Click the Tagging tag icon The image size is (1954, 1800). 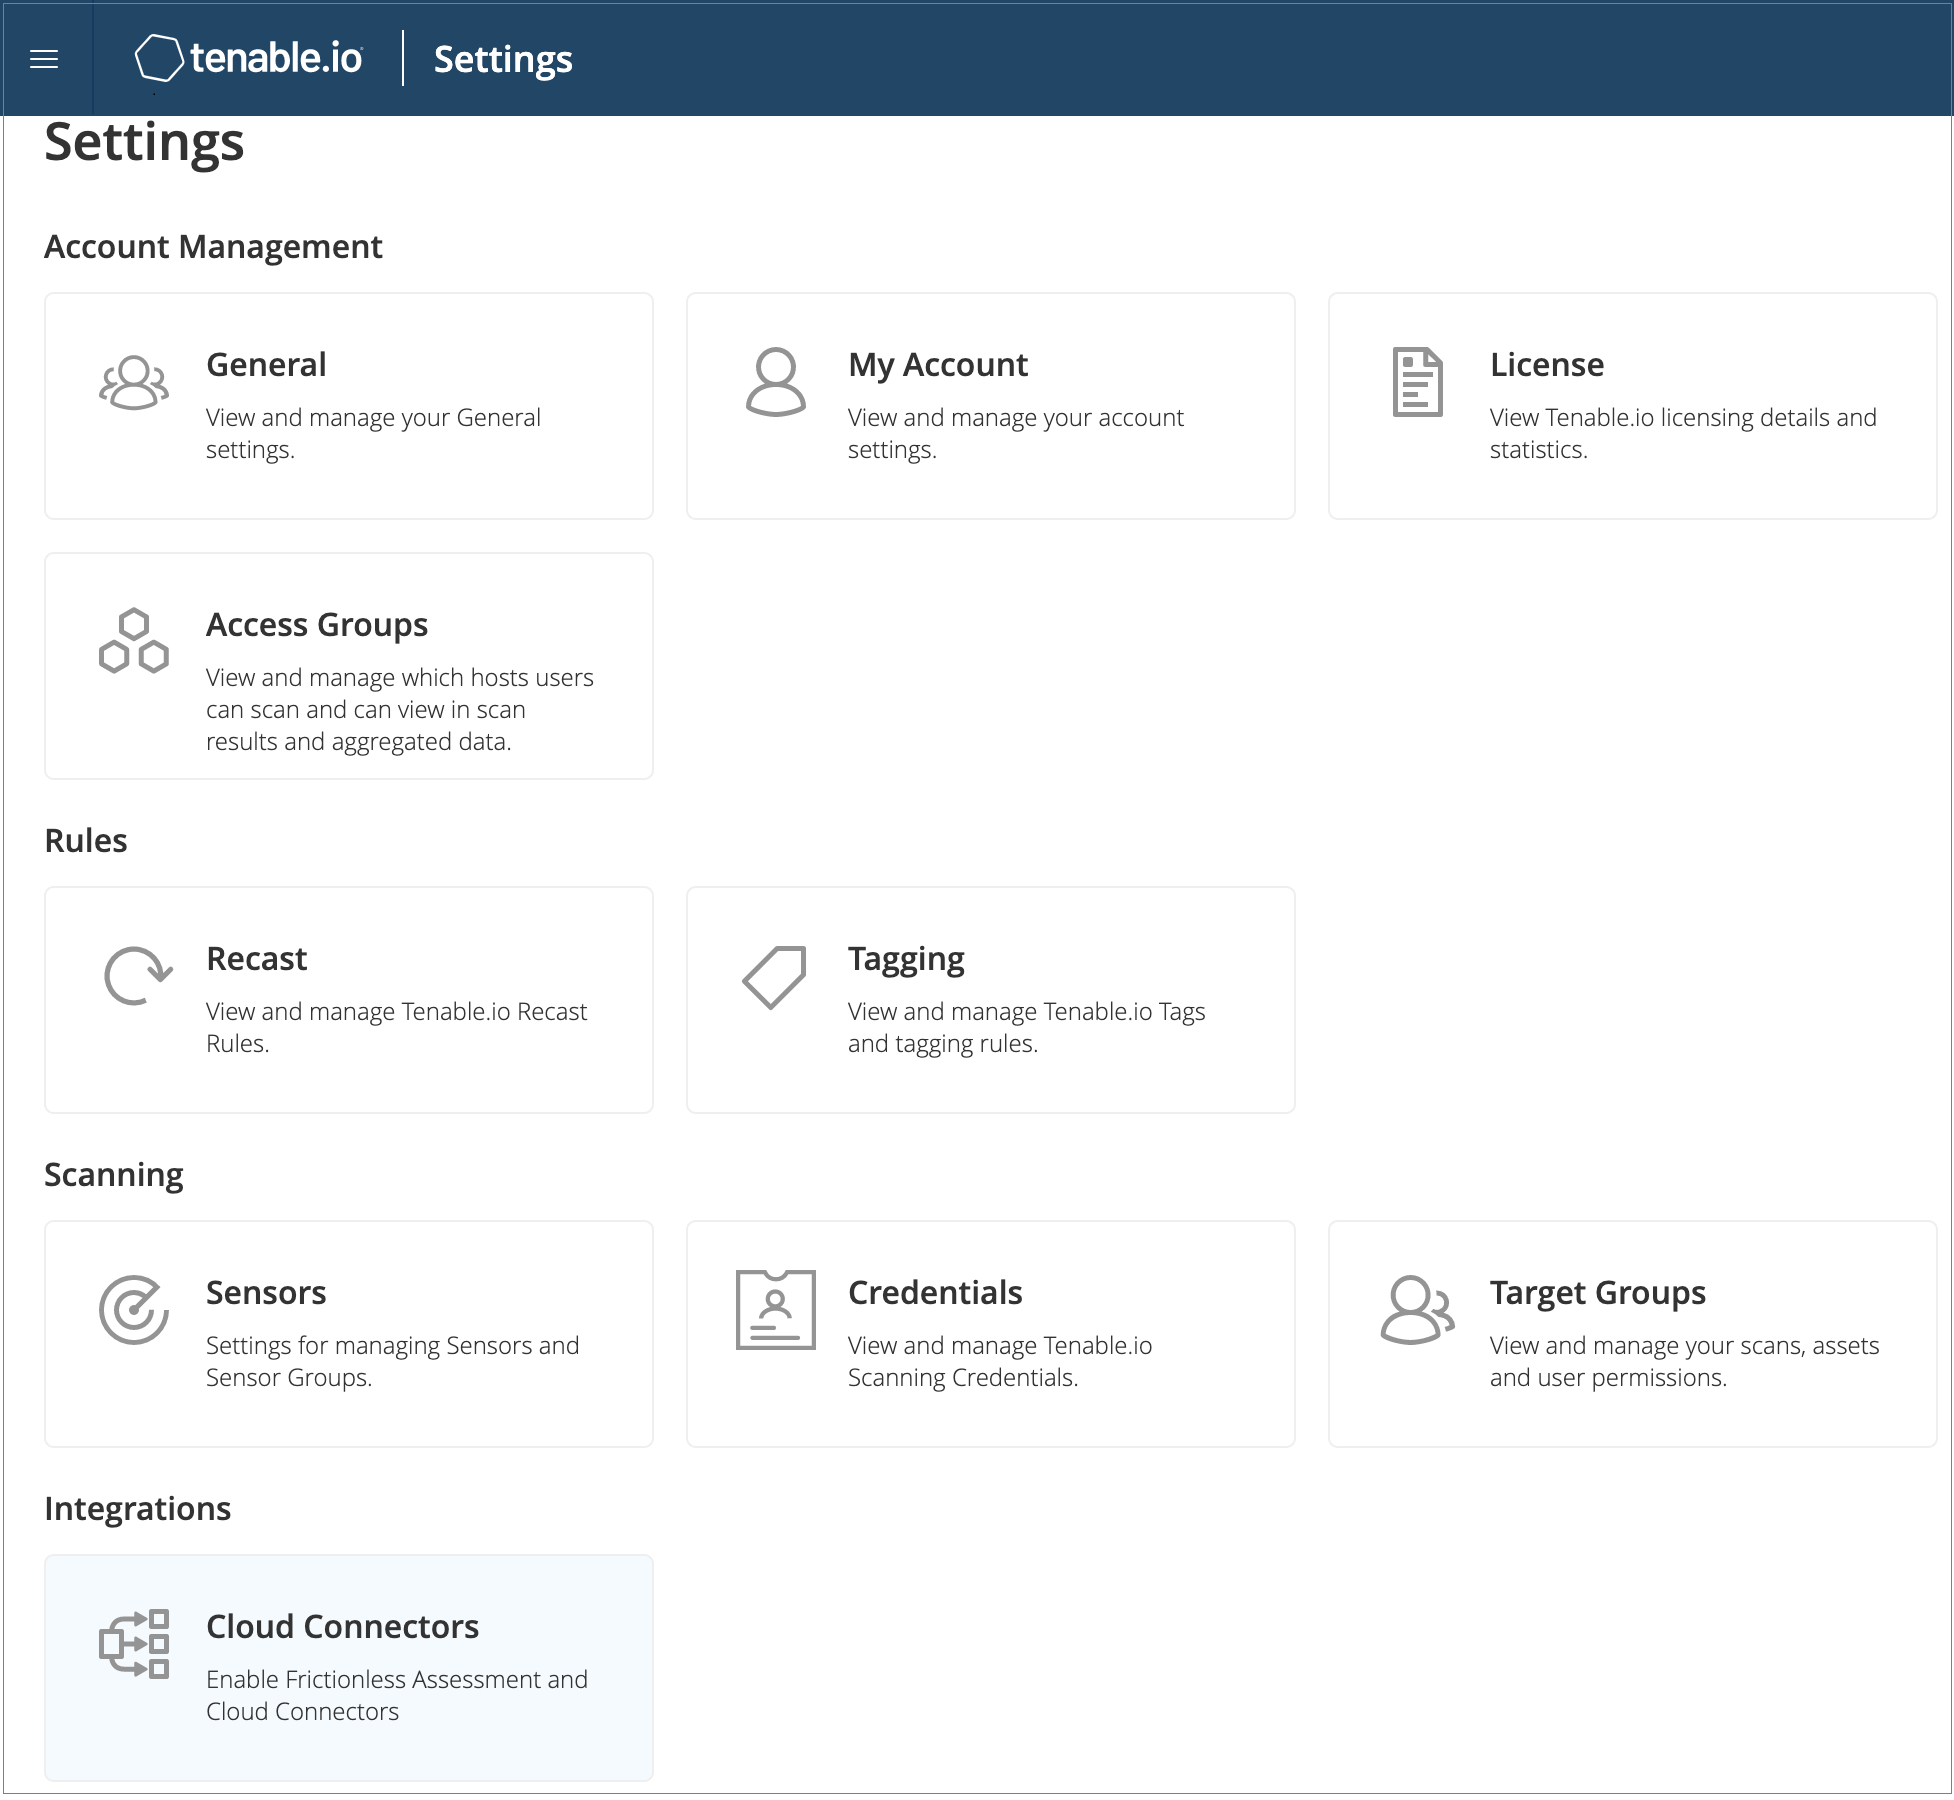tap(775, 977)
